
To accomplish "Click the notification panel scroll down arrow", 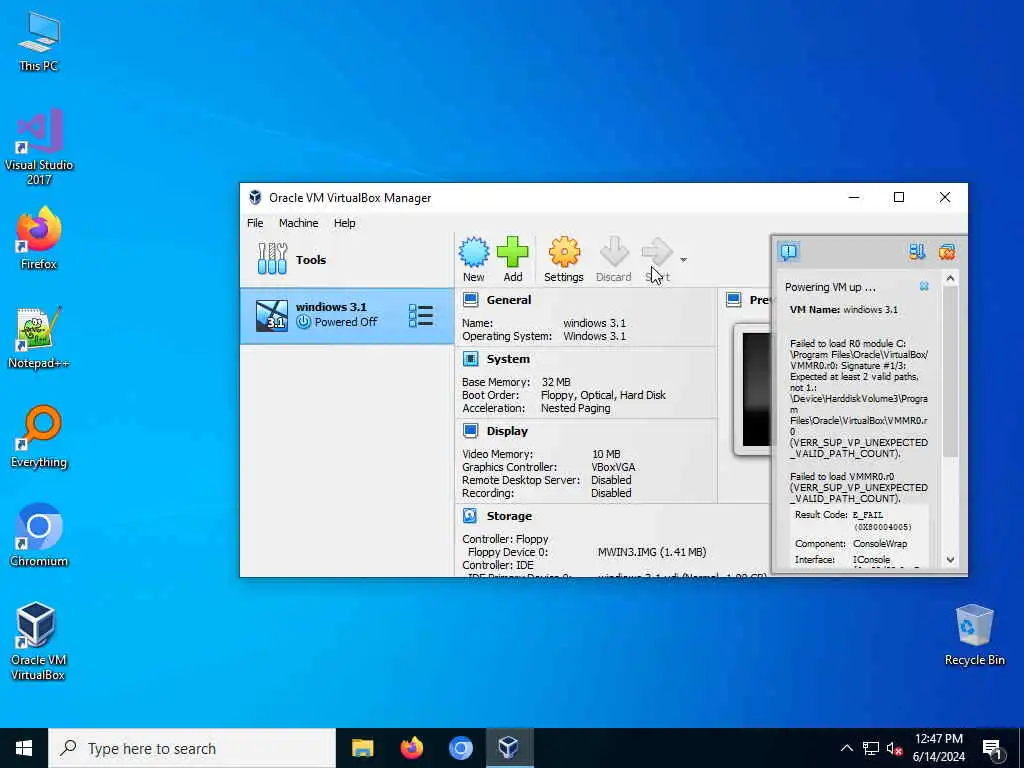I will [x=950, y=560].
